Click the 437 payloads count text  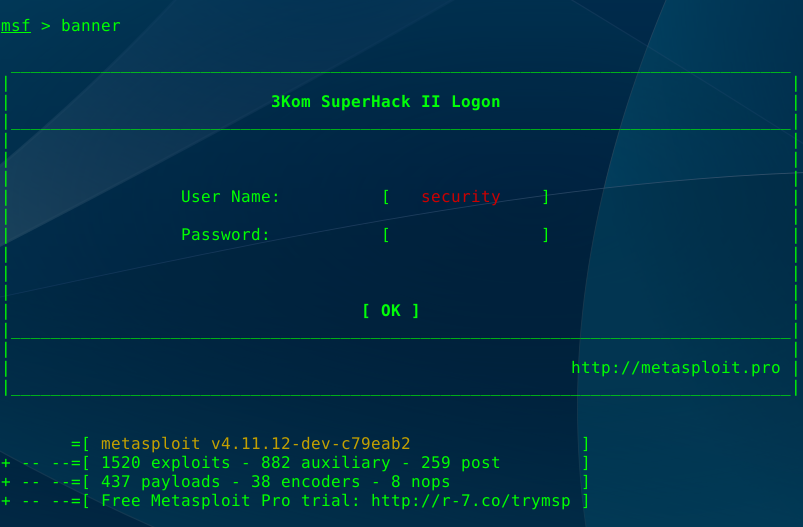[x=160, y=481]
